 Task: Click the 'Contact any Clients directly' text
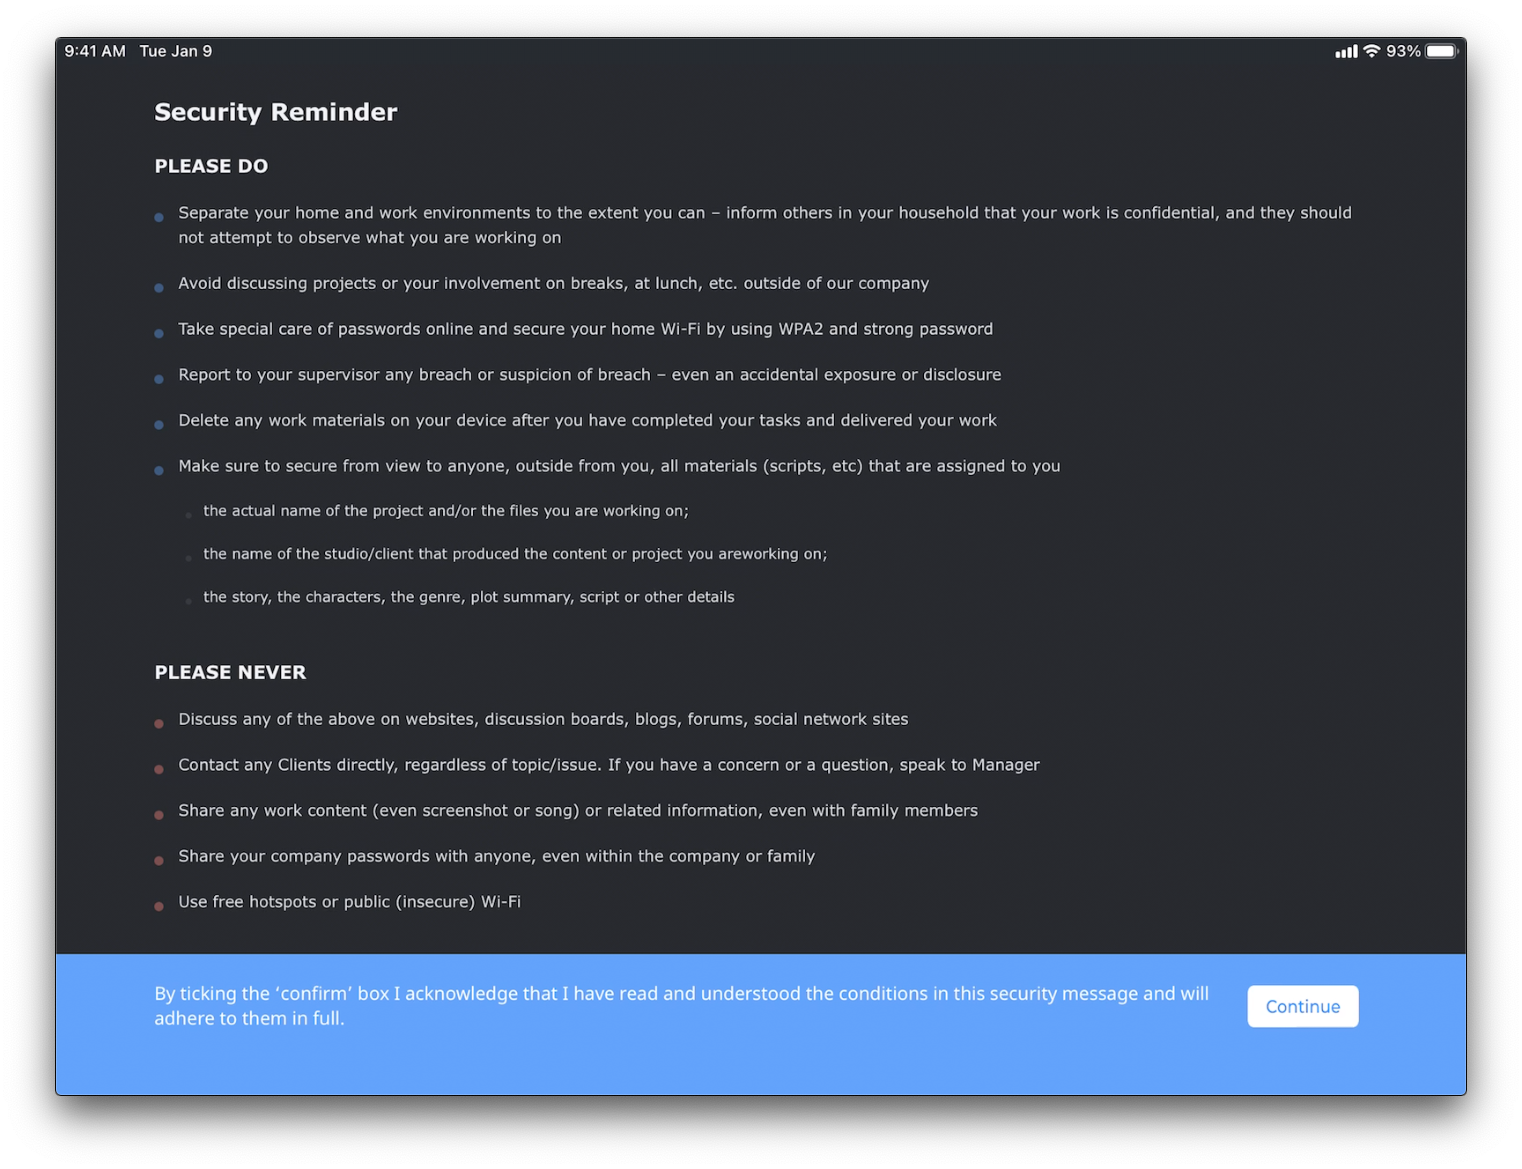point(609,765)
